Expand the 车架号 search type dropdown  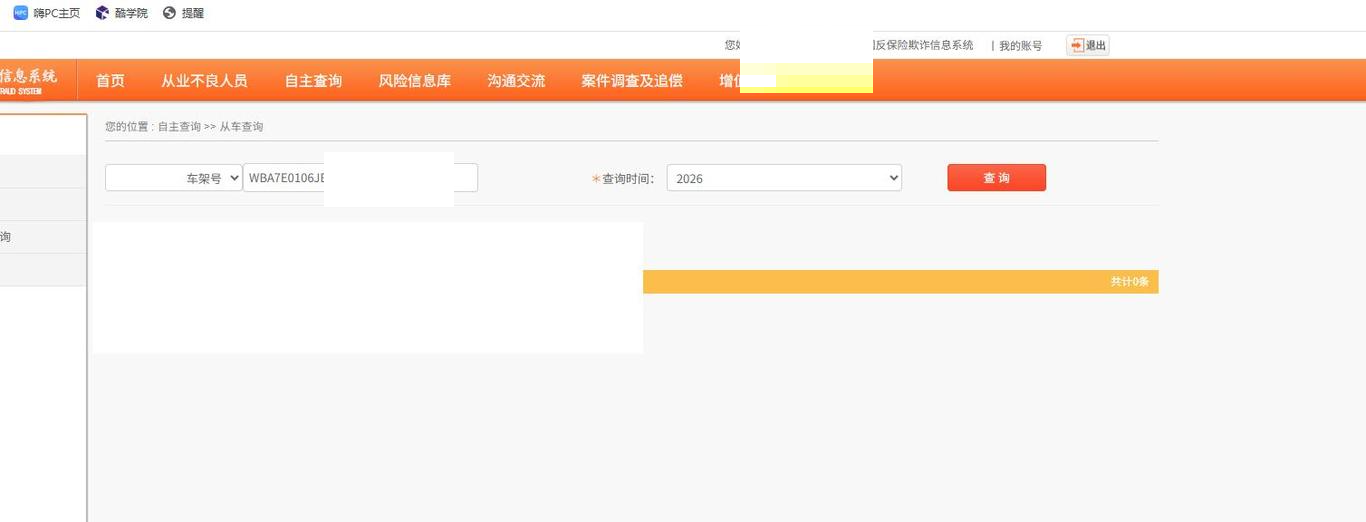tap(174, 178)
